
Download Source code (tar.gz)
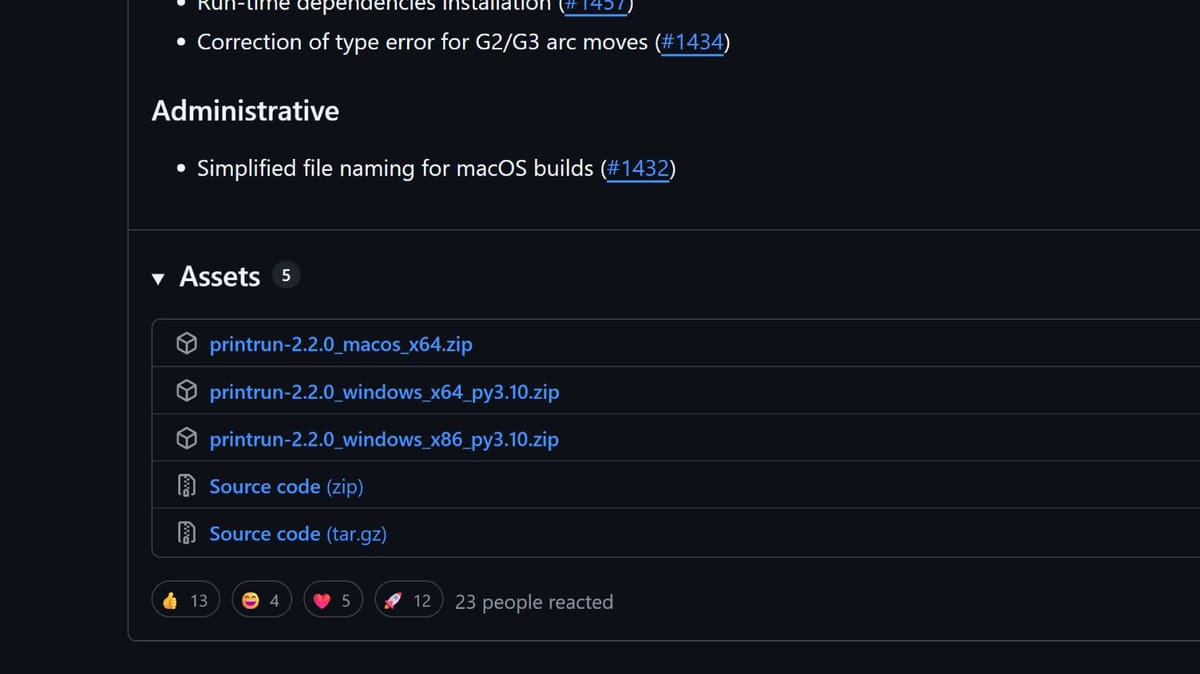(x=298, y=533)
